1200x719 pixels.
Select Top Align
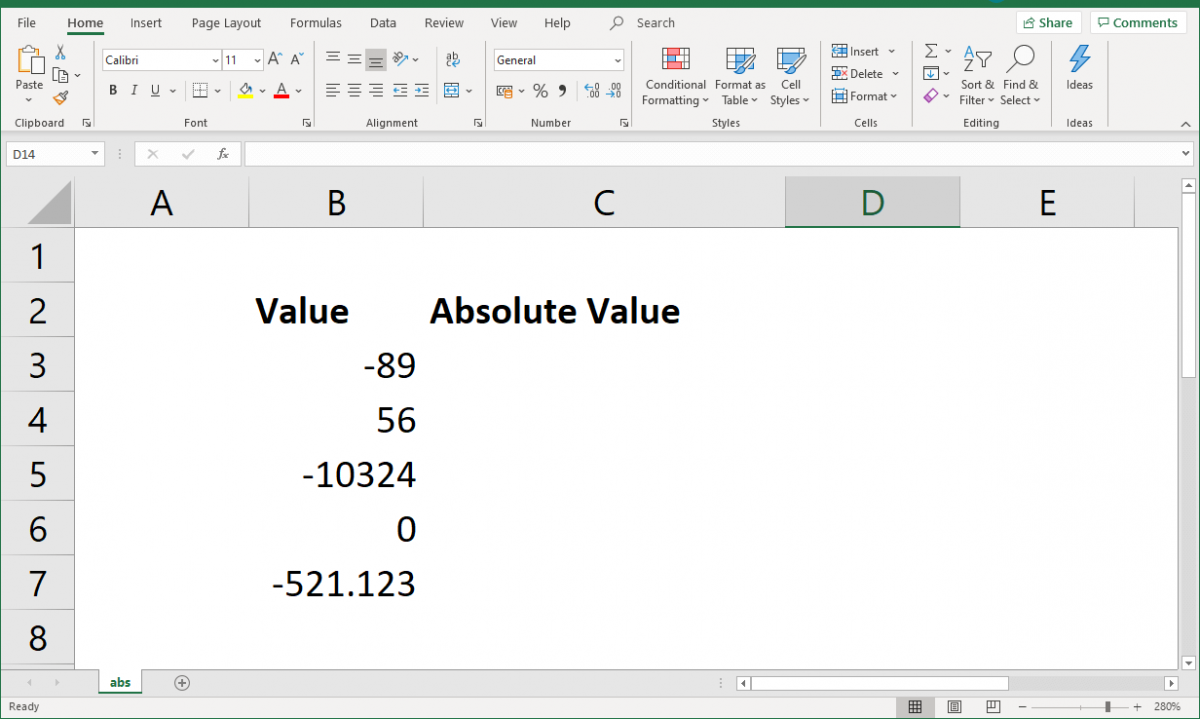click(333, 59)
